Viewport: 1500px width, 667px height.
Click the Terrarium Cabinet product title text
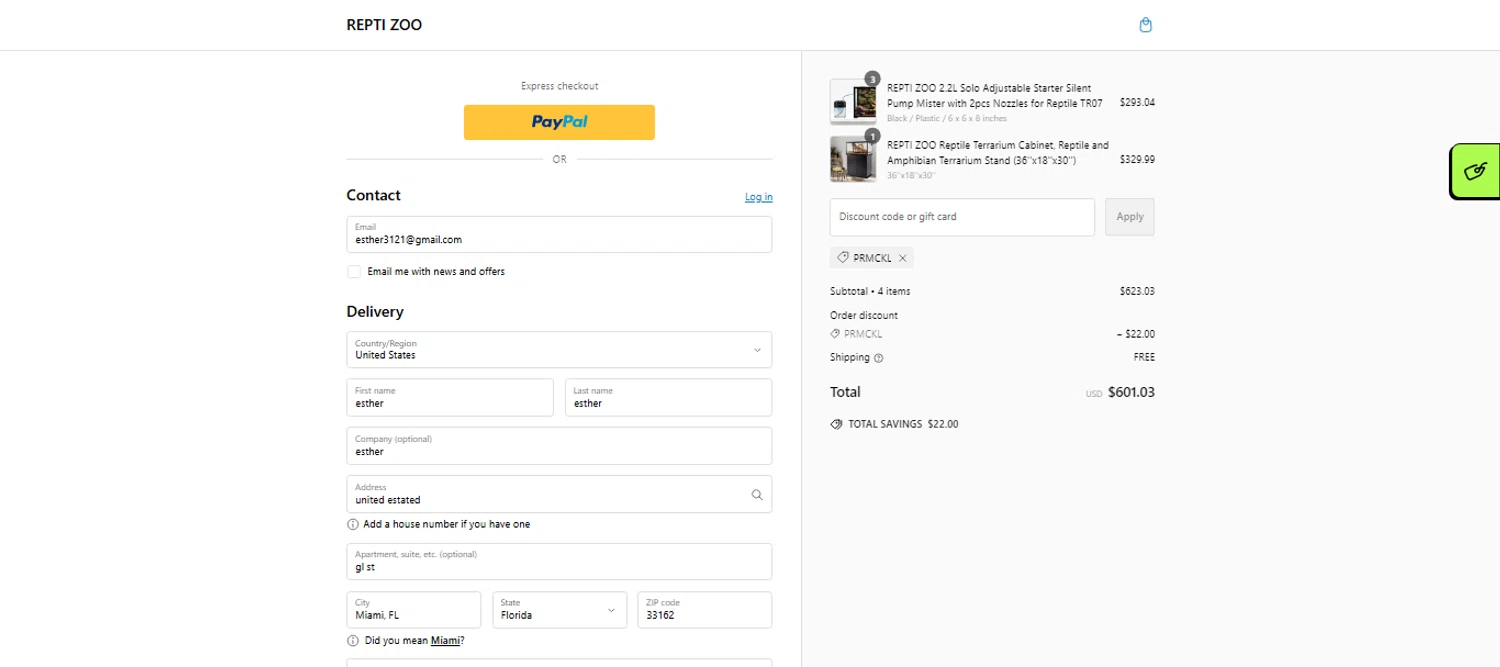(x=998, y=153)
